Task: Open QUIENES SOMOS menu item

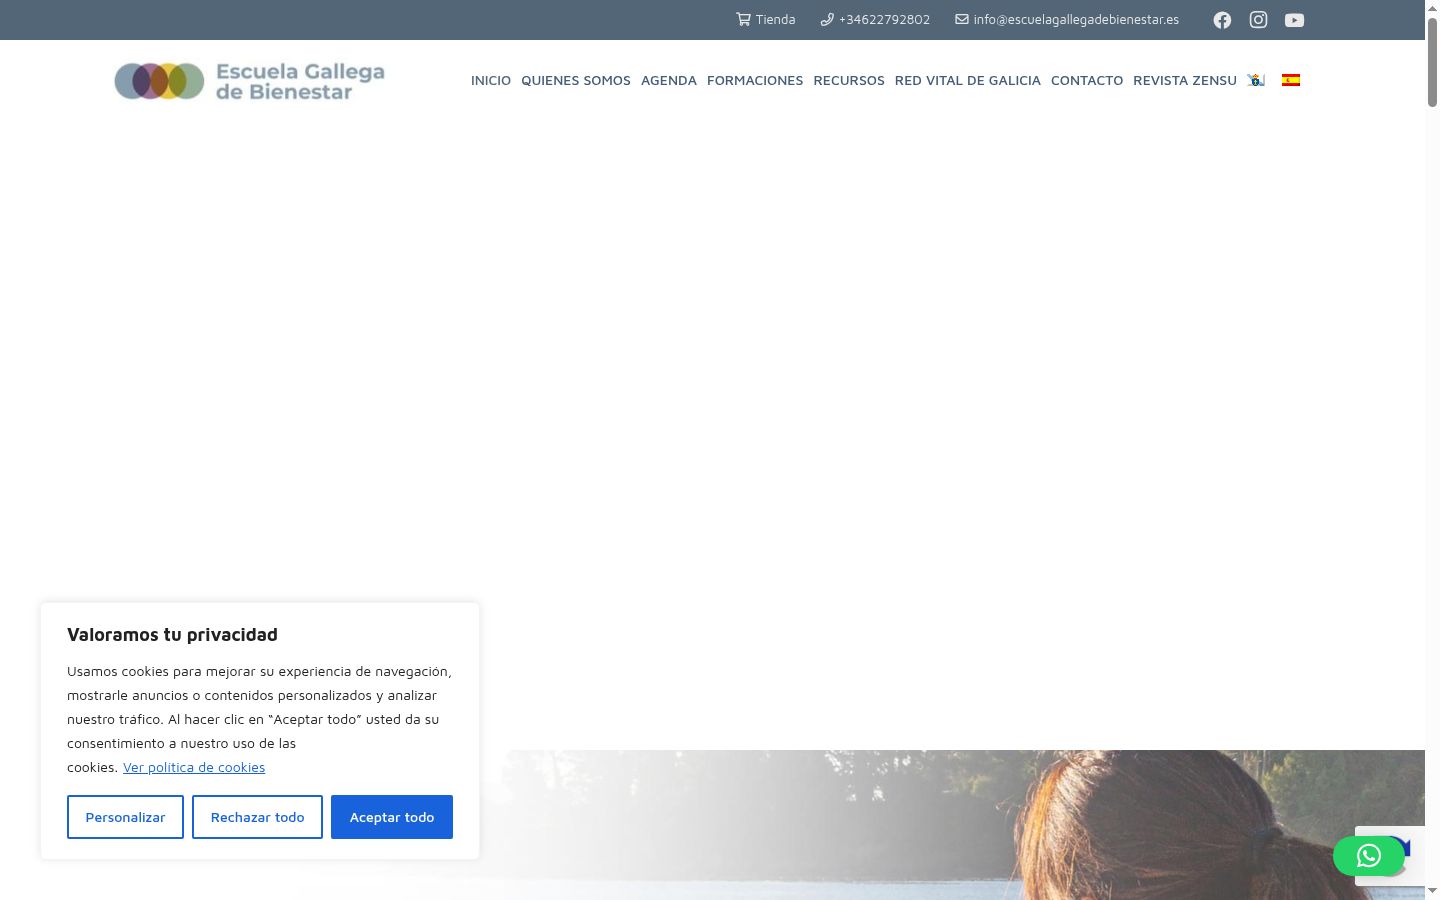Action: pyautogui.click(x=576, y=80)
